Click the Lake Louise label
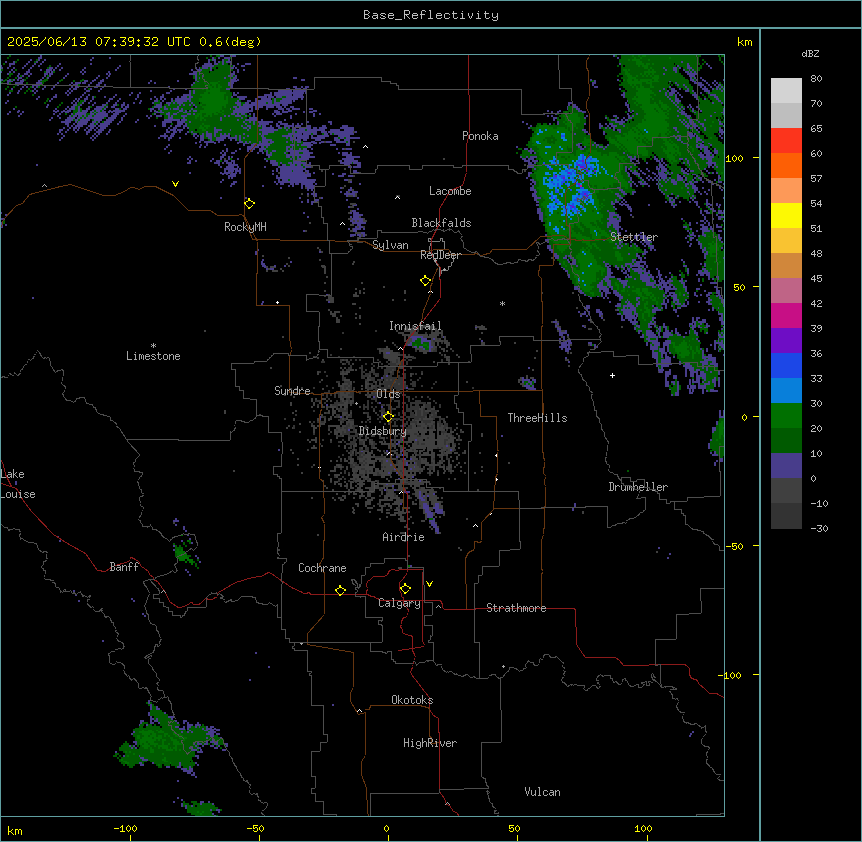862x842 pixels. point(18,484)
